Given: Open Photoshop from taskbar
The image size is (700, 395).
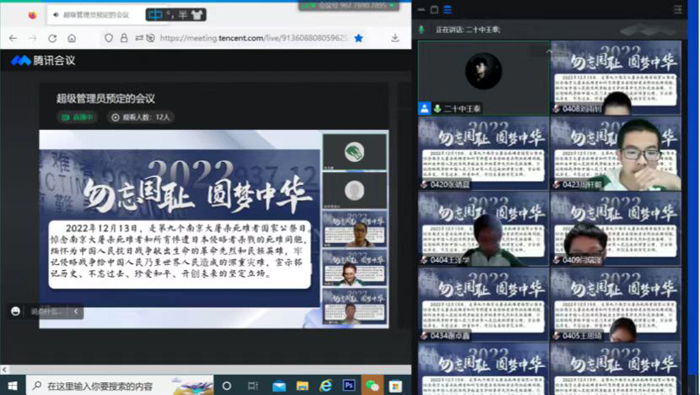Looking at the screenshot, I should 349,385.
